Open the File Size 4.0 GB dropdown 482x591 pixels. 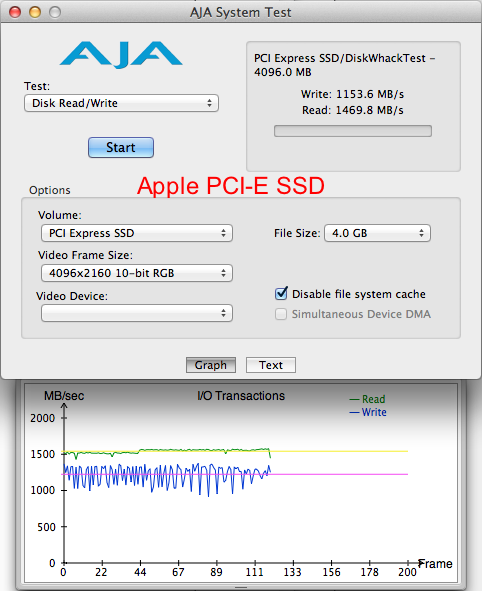(x=377, y=233)
